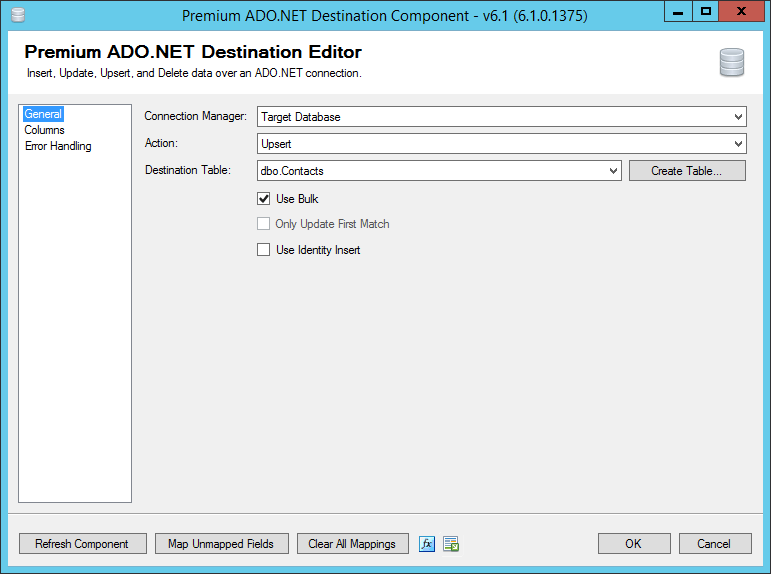Select the General page

[43, 114]
